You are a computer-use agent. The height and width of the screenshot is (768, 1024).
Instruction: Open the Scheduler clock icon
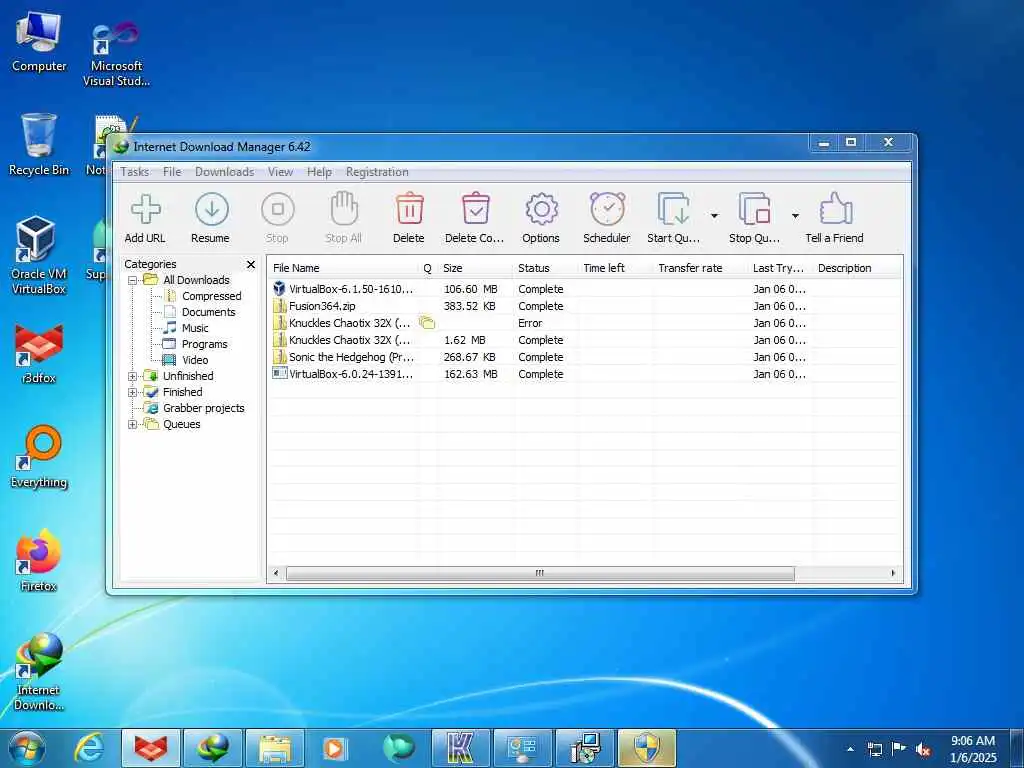pyautogui.click(x=607, y=209)
